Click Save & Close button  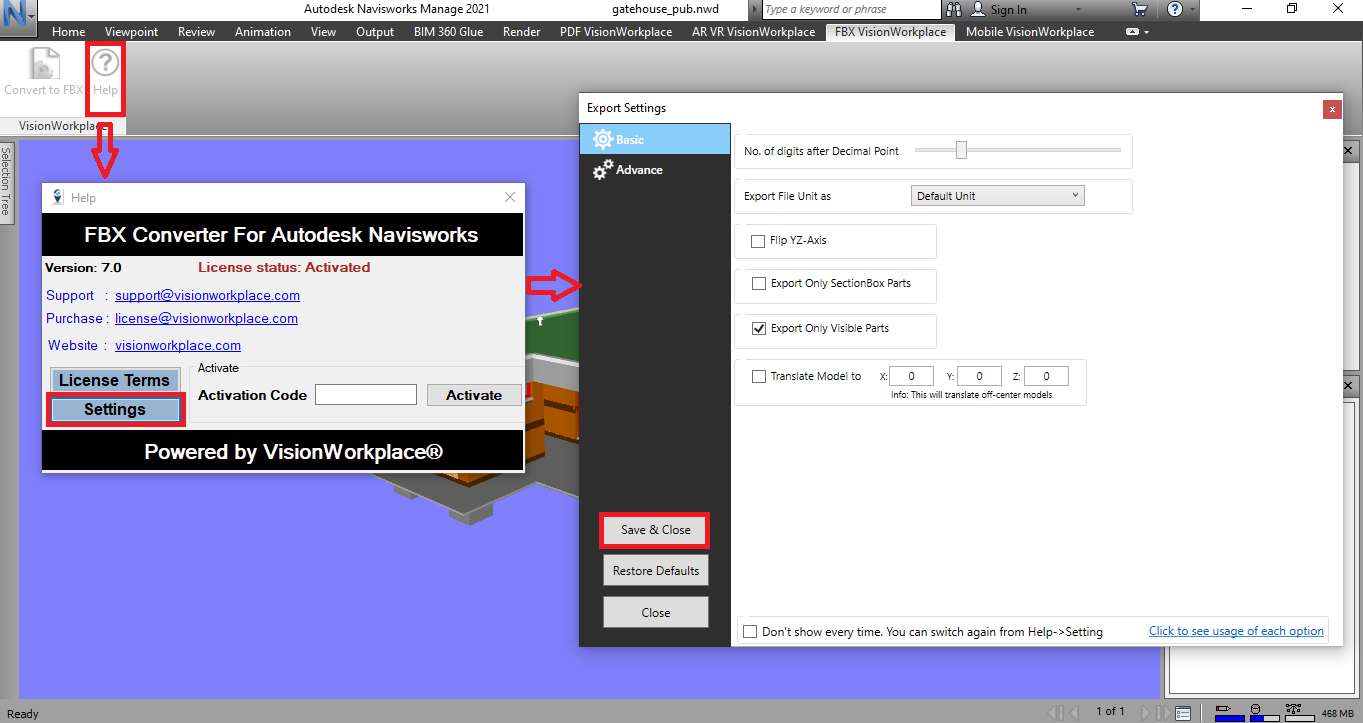(x=655, y=530)
